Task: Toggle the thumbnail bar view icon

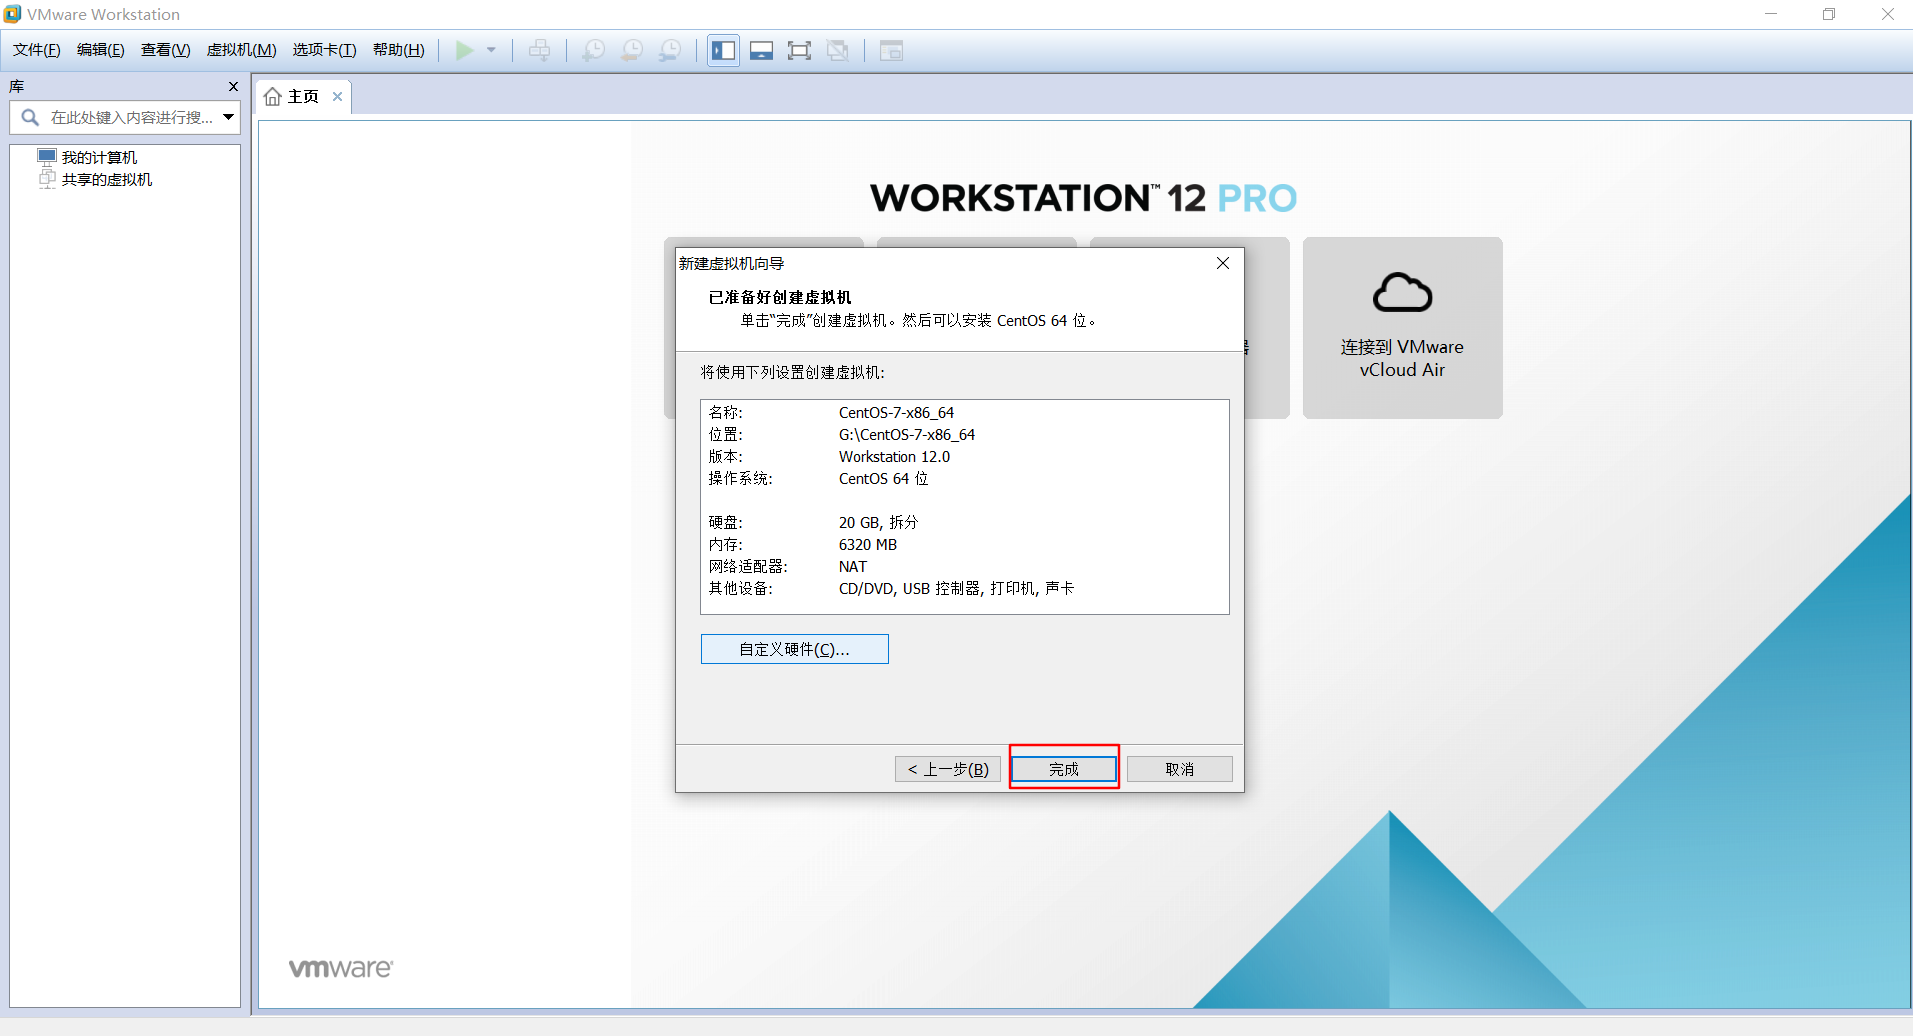Action: tap(762, 50)
